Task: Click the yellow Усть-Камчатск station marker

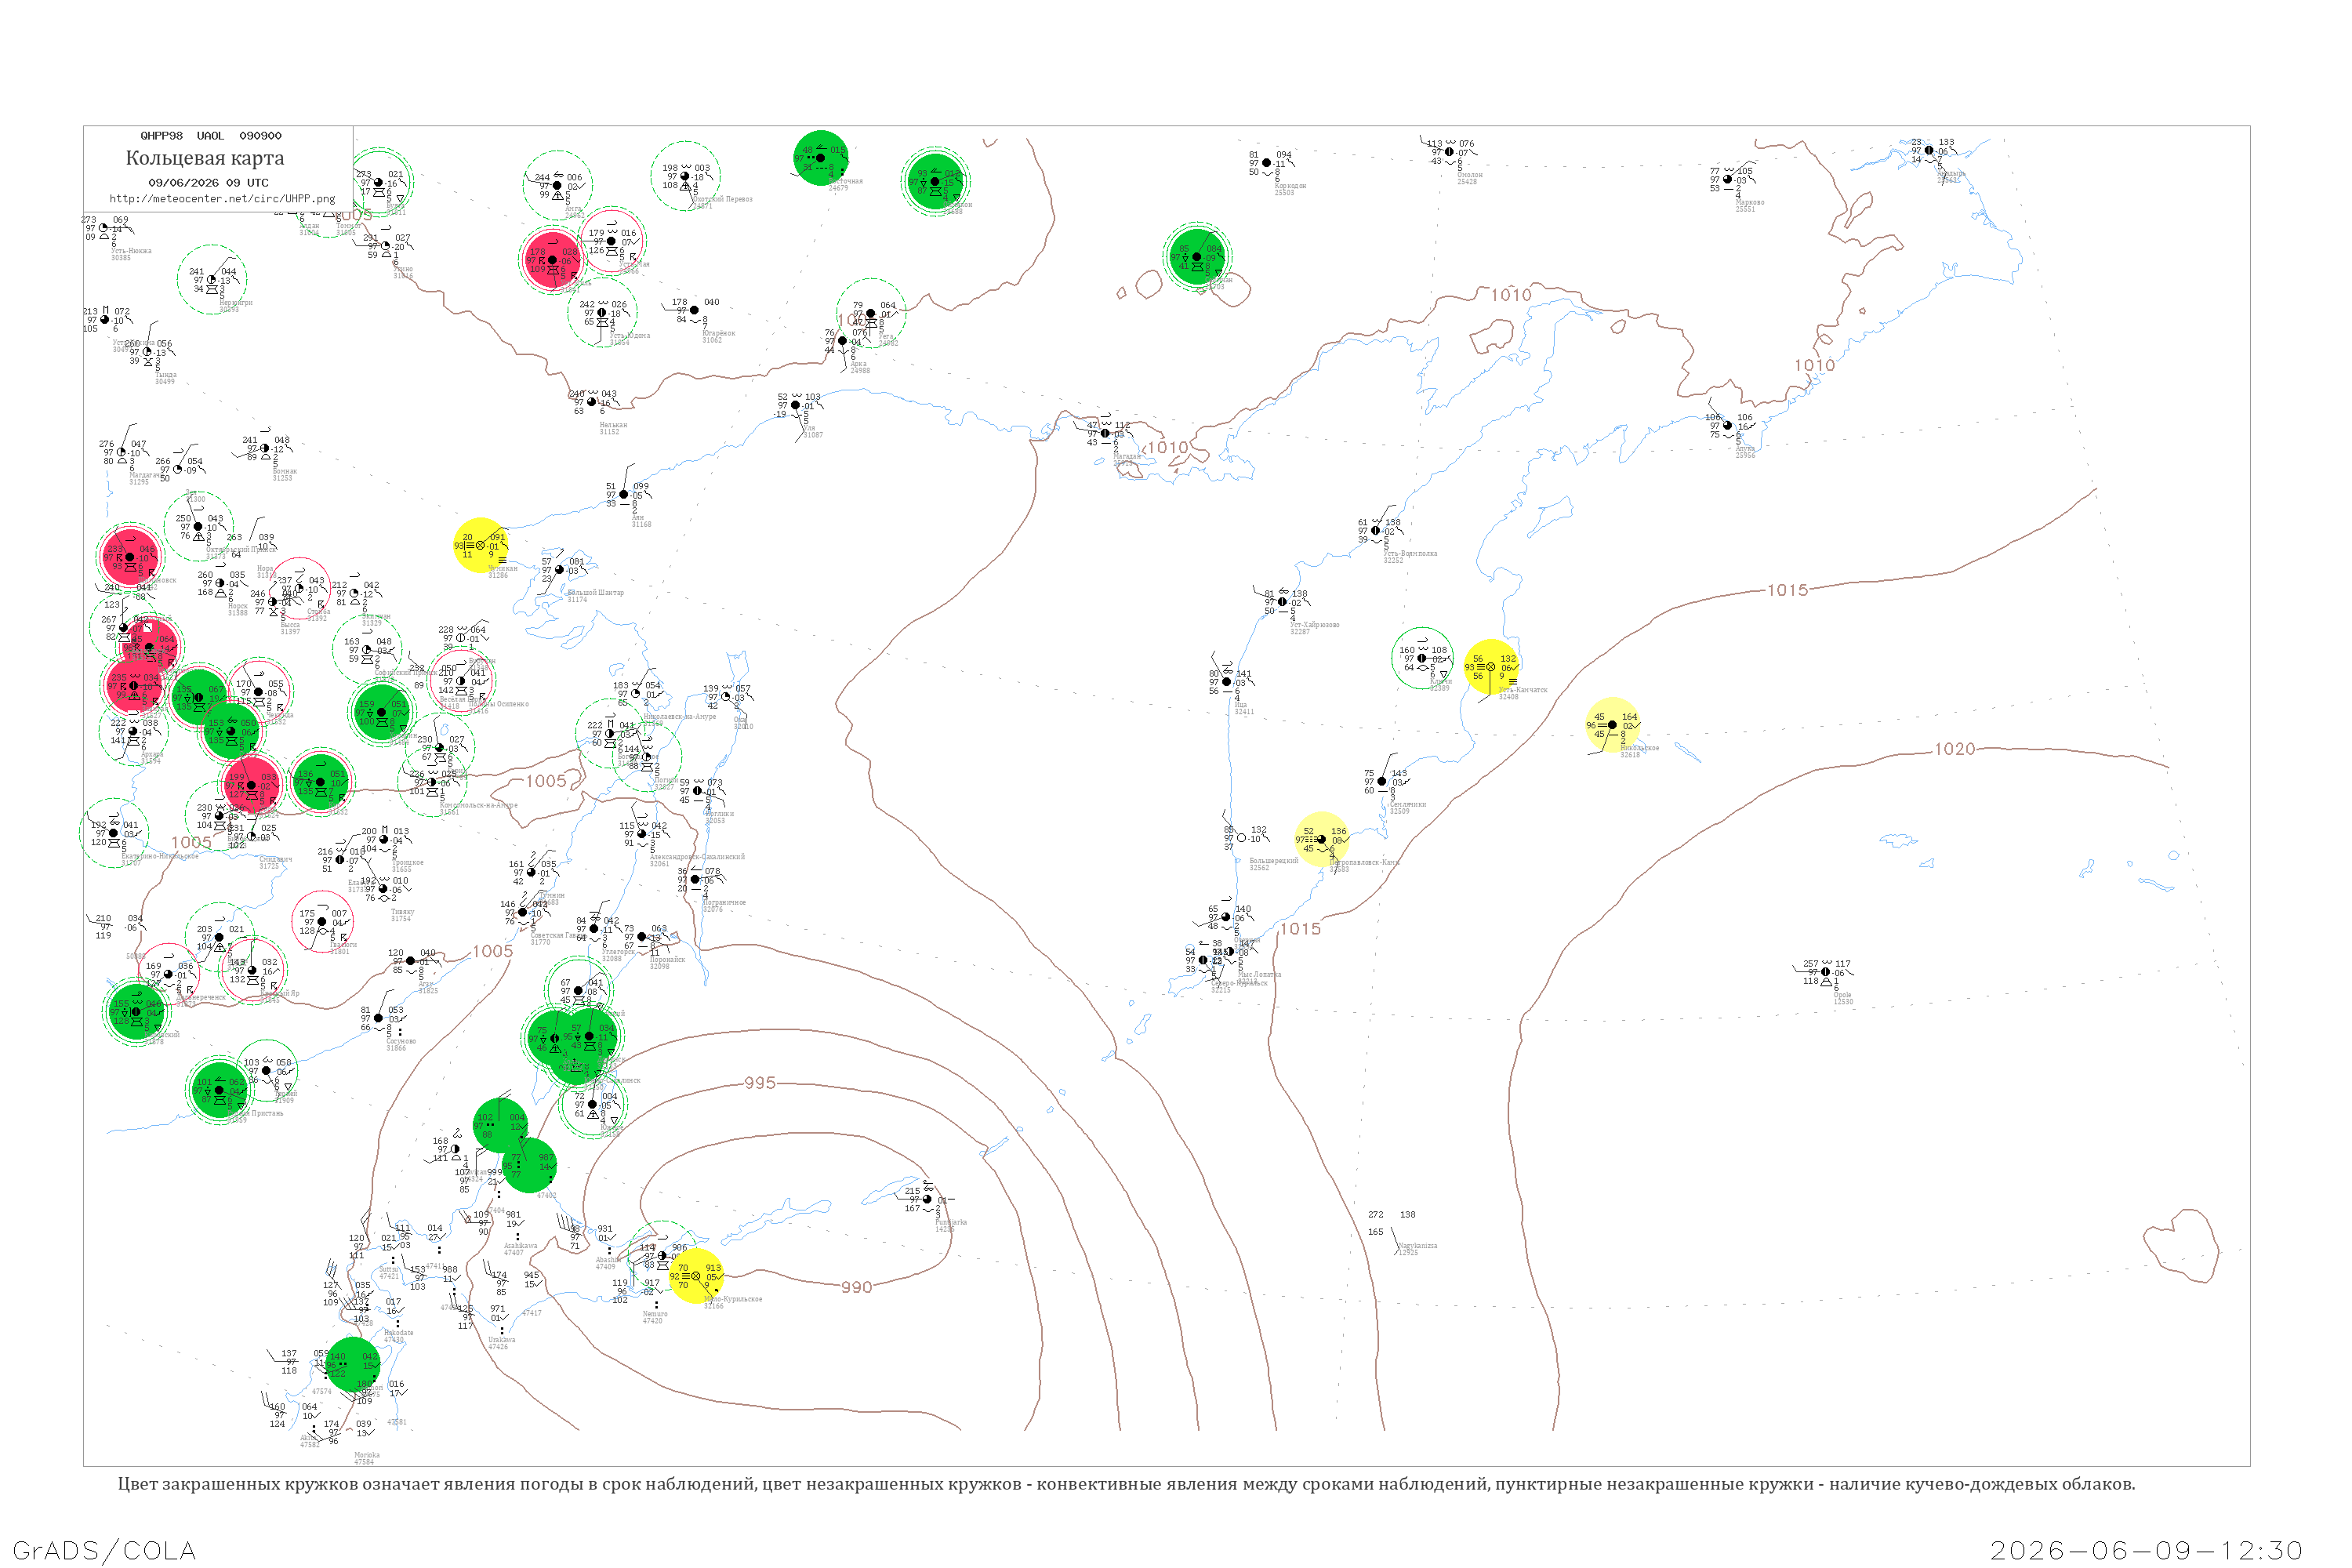Action: pos(1491,667)
